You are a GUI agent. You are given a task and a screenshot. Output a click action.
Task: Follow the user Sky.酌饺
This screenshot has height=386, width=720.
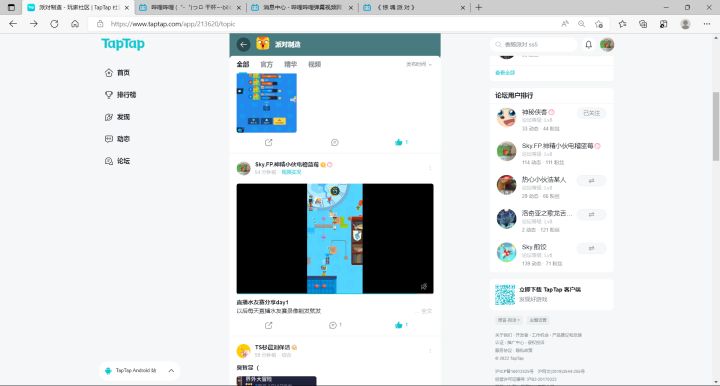[591, 248]
